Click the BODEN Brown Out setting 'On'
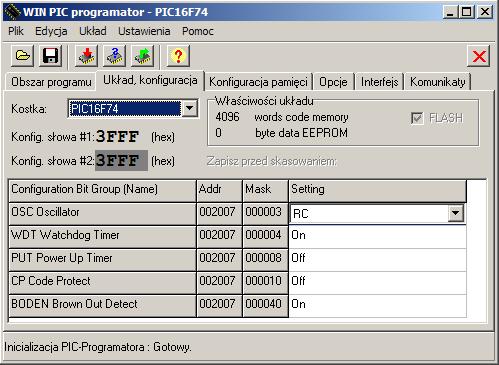 click(378, 306)
